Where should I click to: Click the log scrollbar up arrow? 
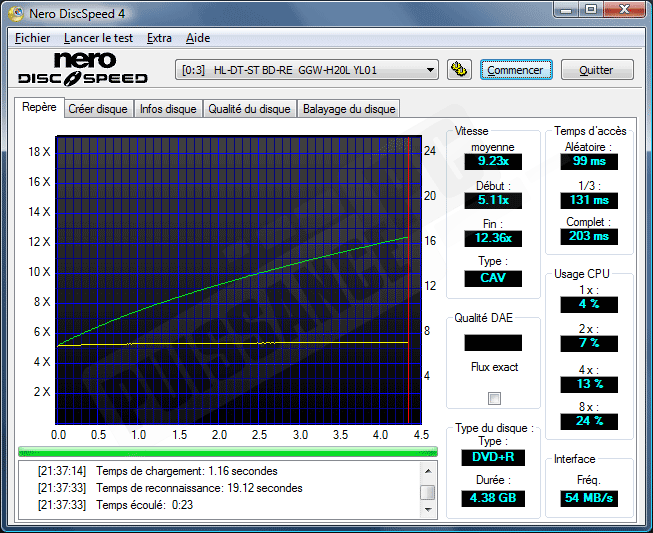click(x=427, y=469)
